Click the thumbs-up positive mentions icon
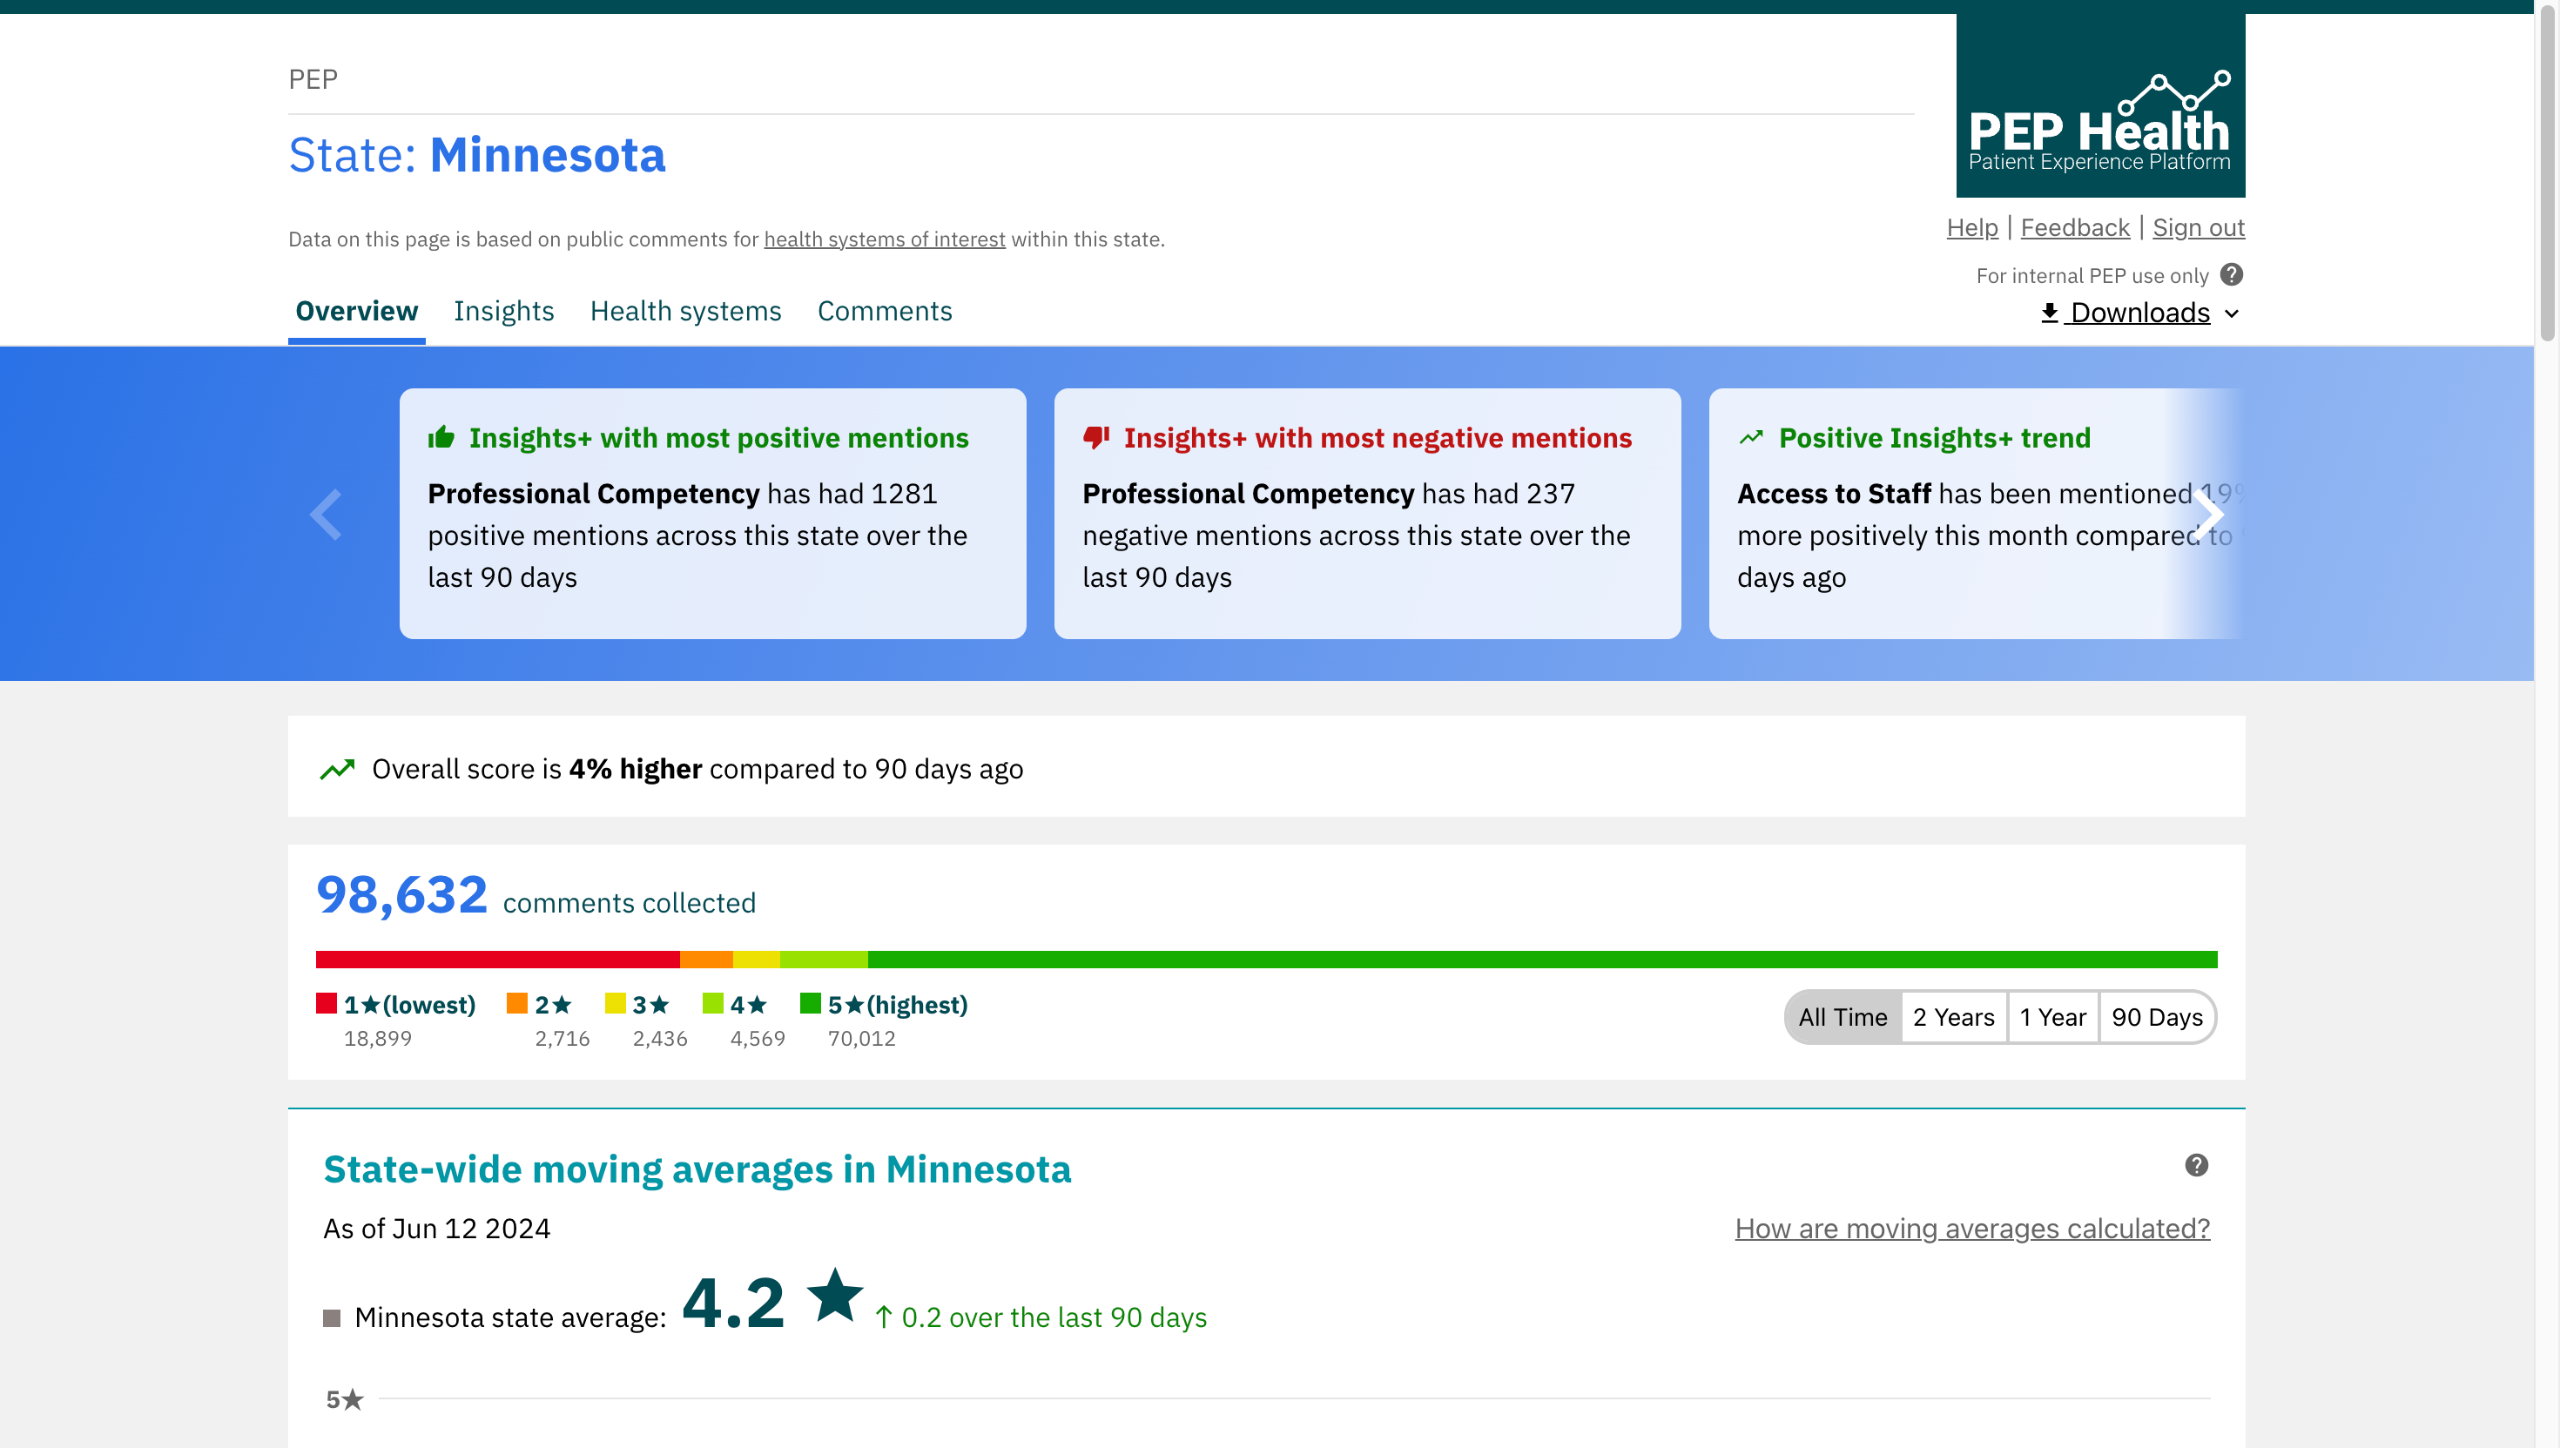 point(441,437)
